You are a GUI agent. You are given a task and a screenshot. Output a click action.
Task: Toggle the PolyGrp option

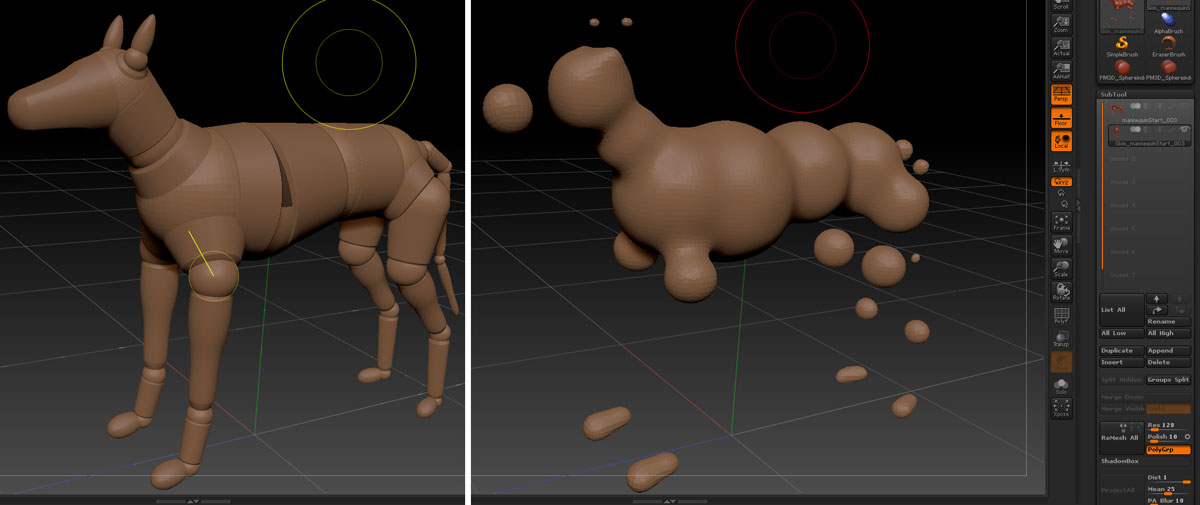tap(1168, 450)
